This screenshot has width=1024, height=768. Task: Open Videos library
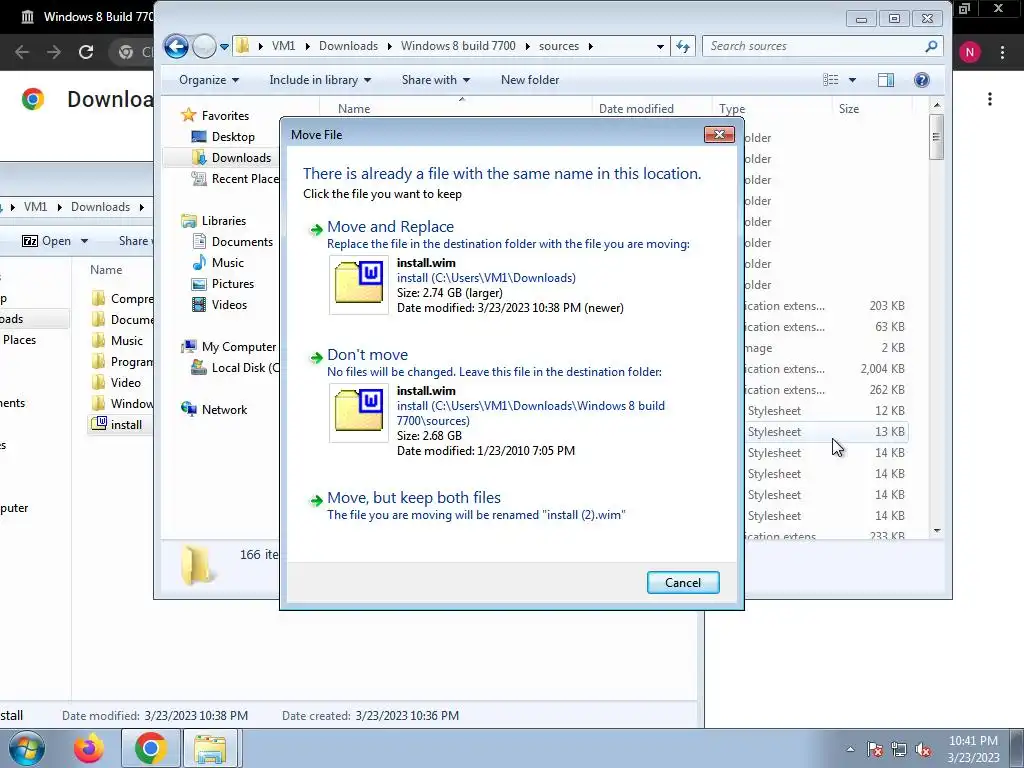[x=229, y=304]
